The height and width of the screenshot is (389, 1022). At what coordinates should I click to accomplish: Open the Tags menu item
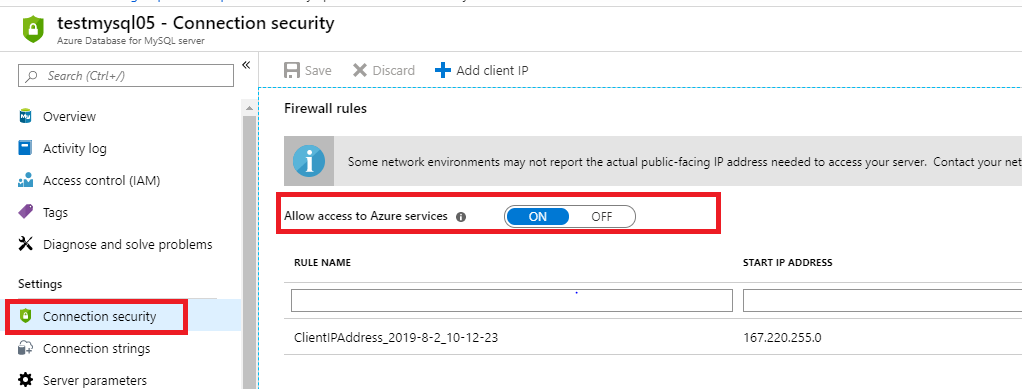[x=55, y=212]
